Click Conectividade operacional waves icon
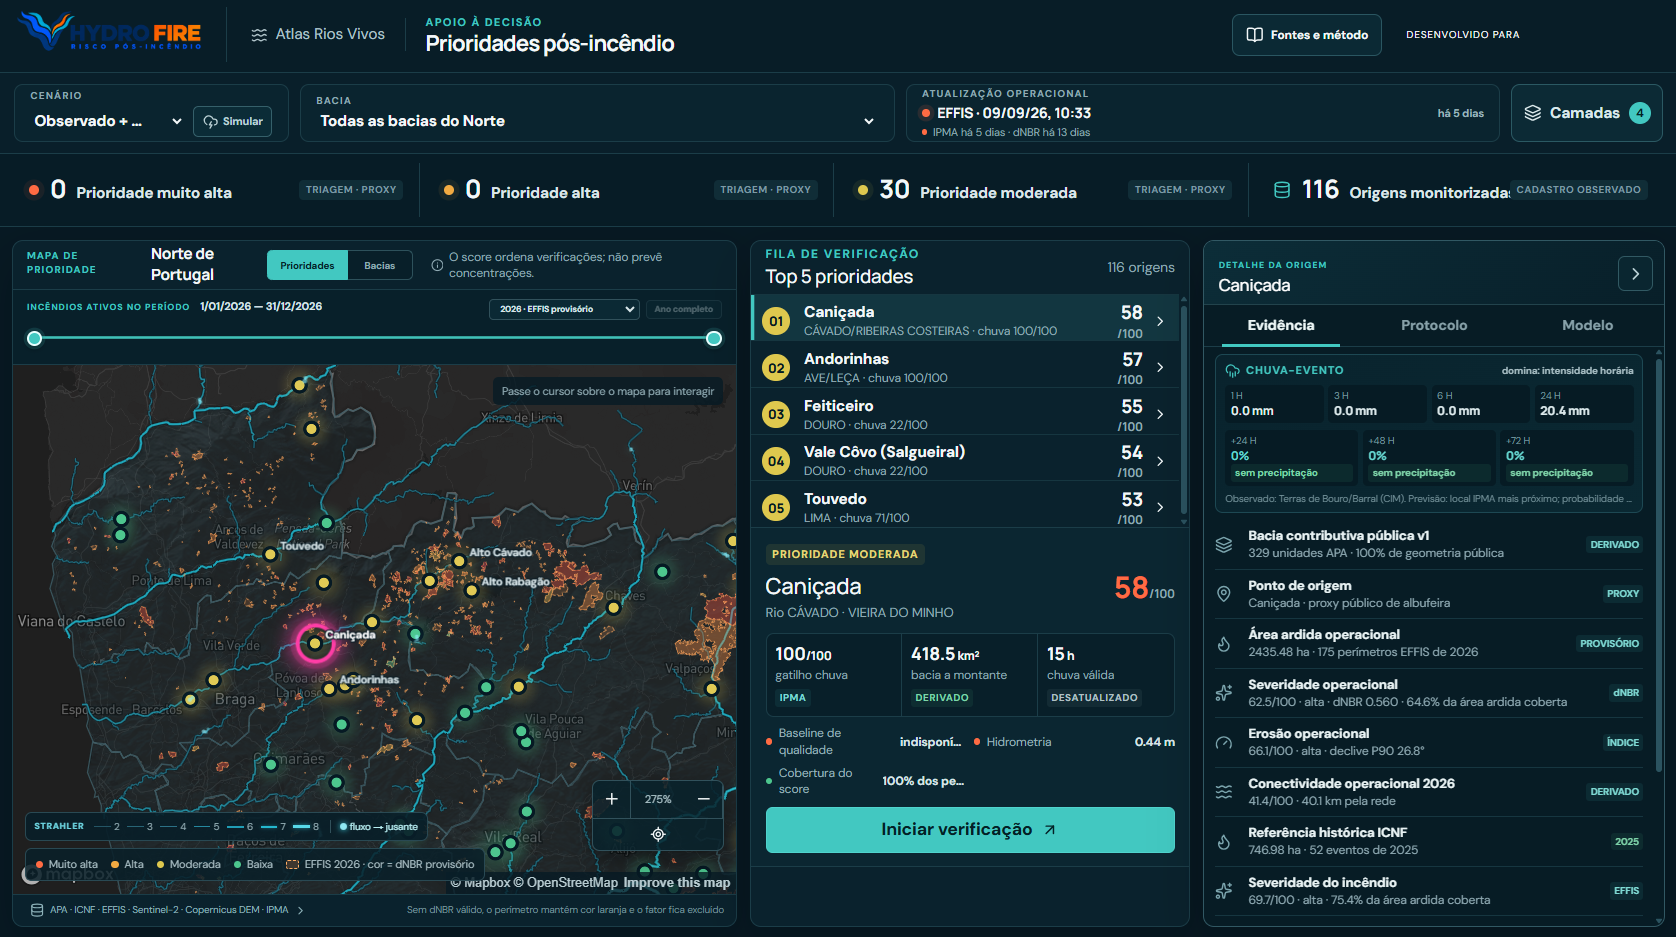Image resolution: width=1676 pixels, height=937 pixels. point(1223,792)
